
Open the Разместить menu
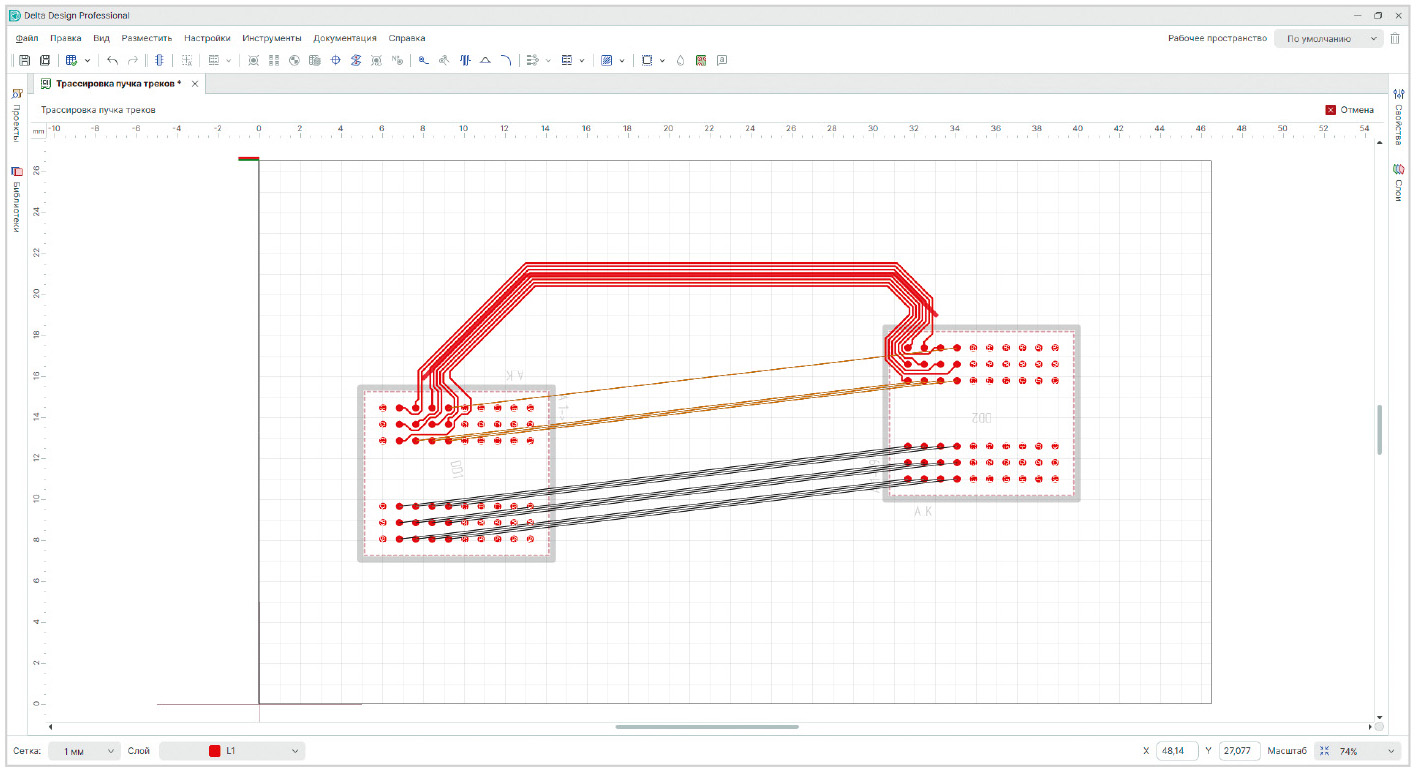click(x=146, y=38)
